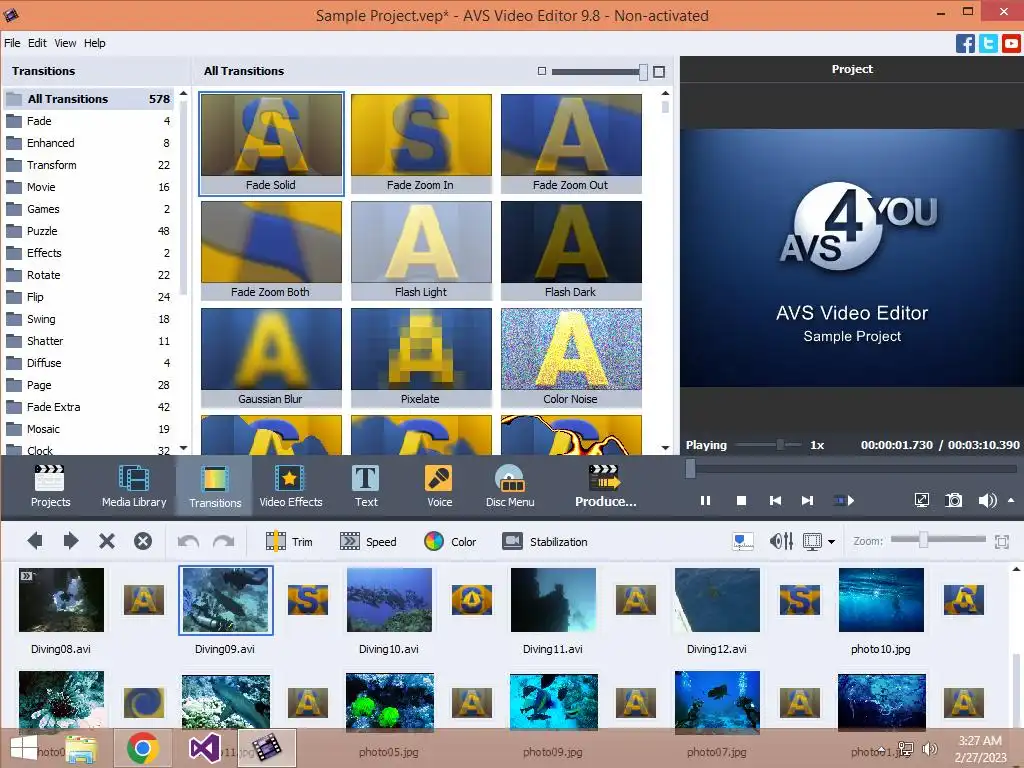Open the File menu

[x=12, y=43]
